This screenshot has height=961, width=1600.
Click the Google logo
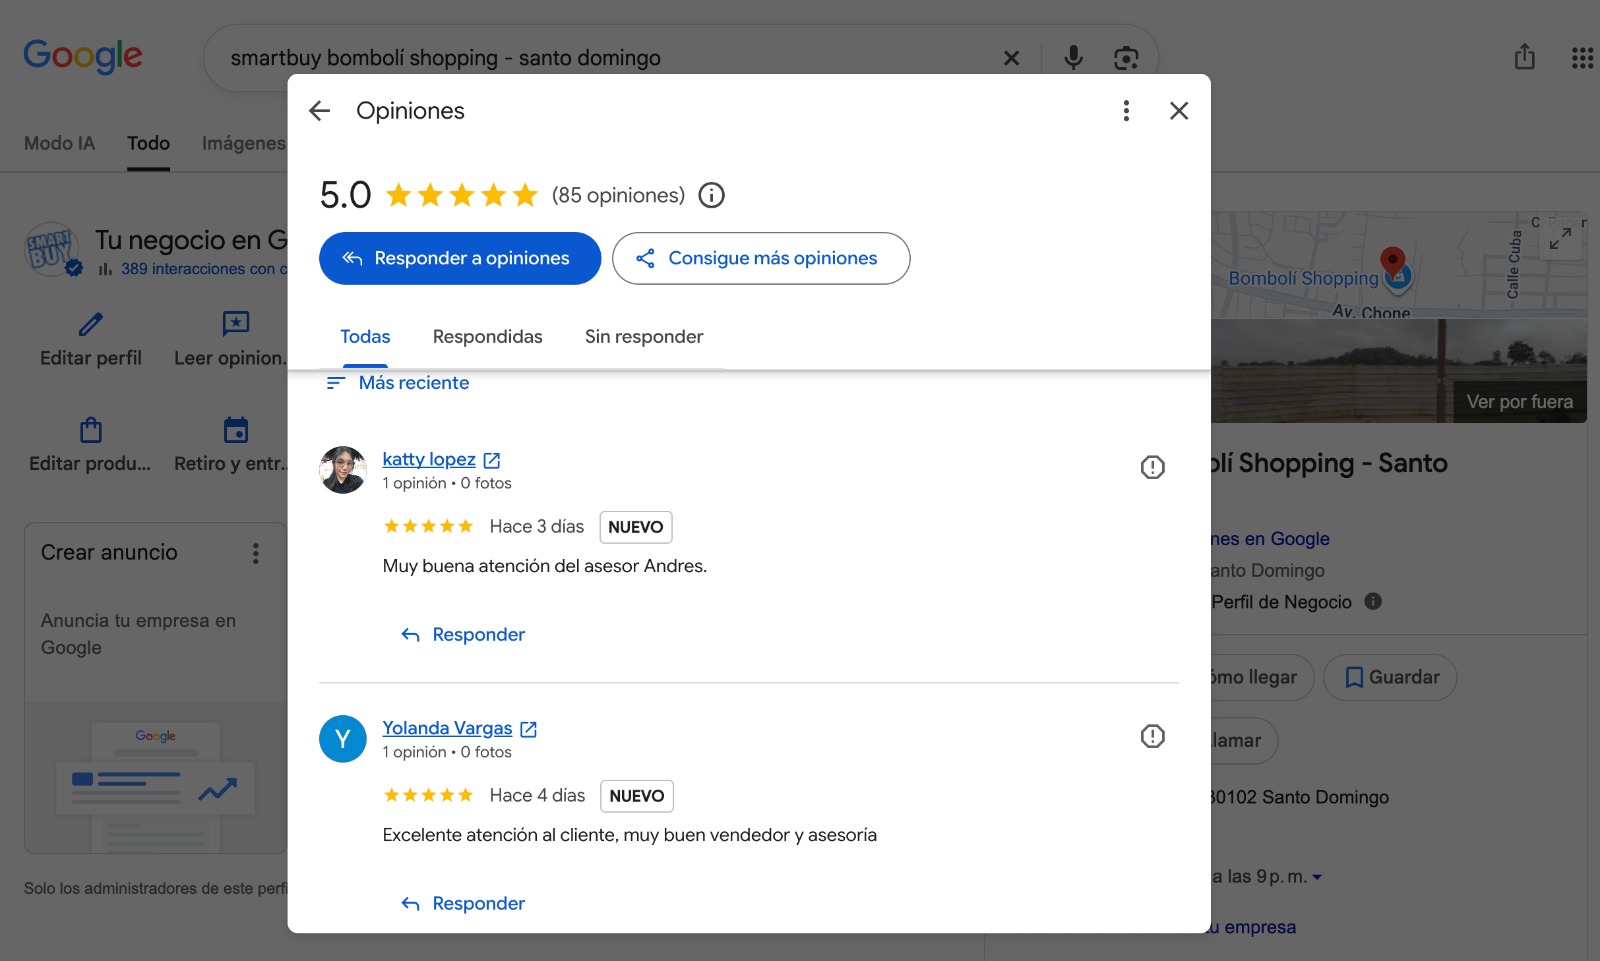pyautogui.click(x=83, y=56)
